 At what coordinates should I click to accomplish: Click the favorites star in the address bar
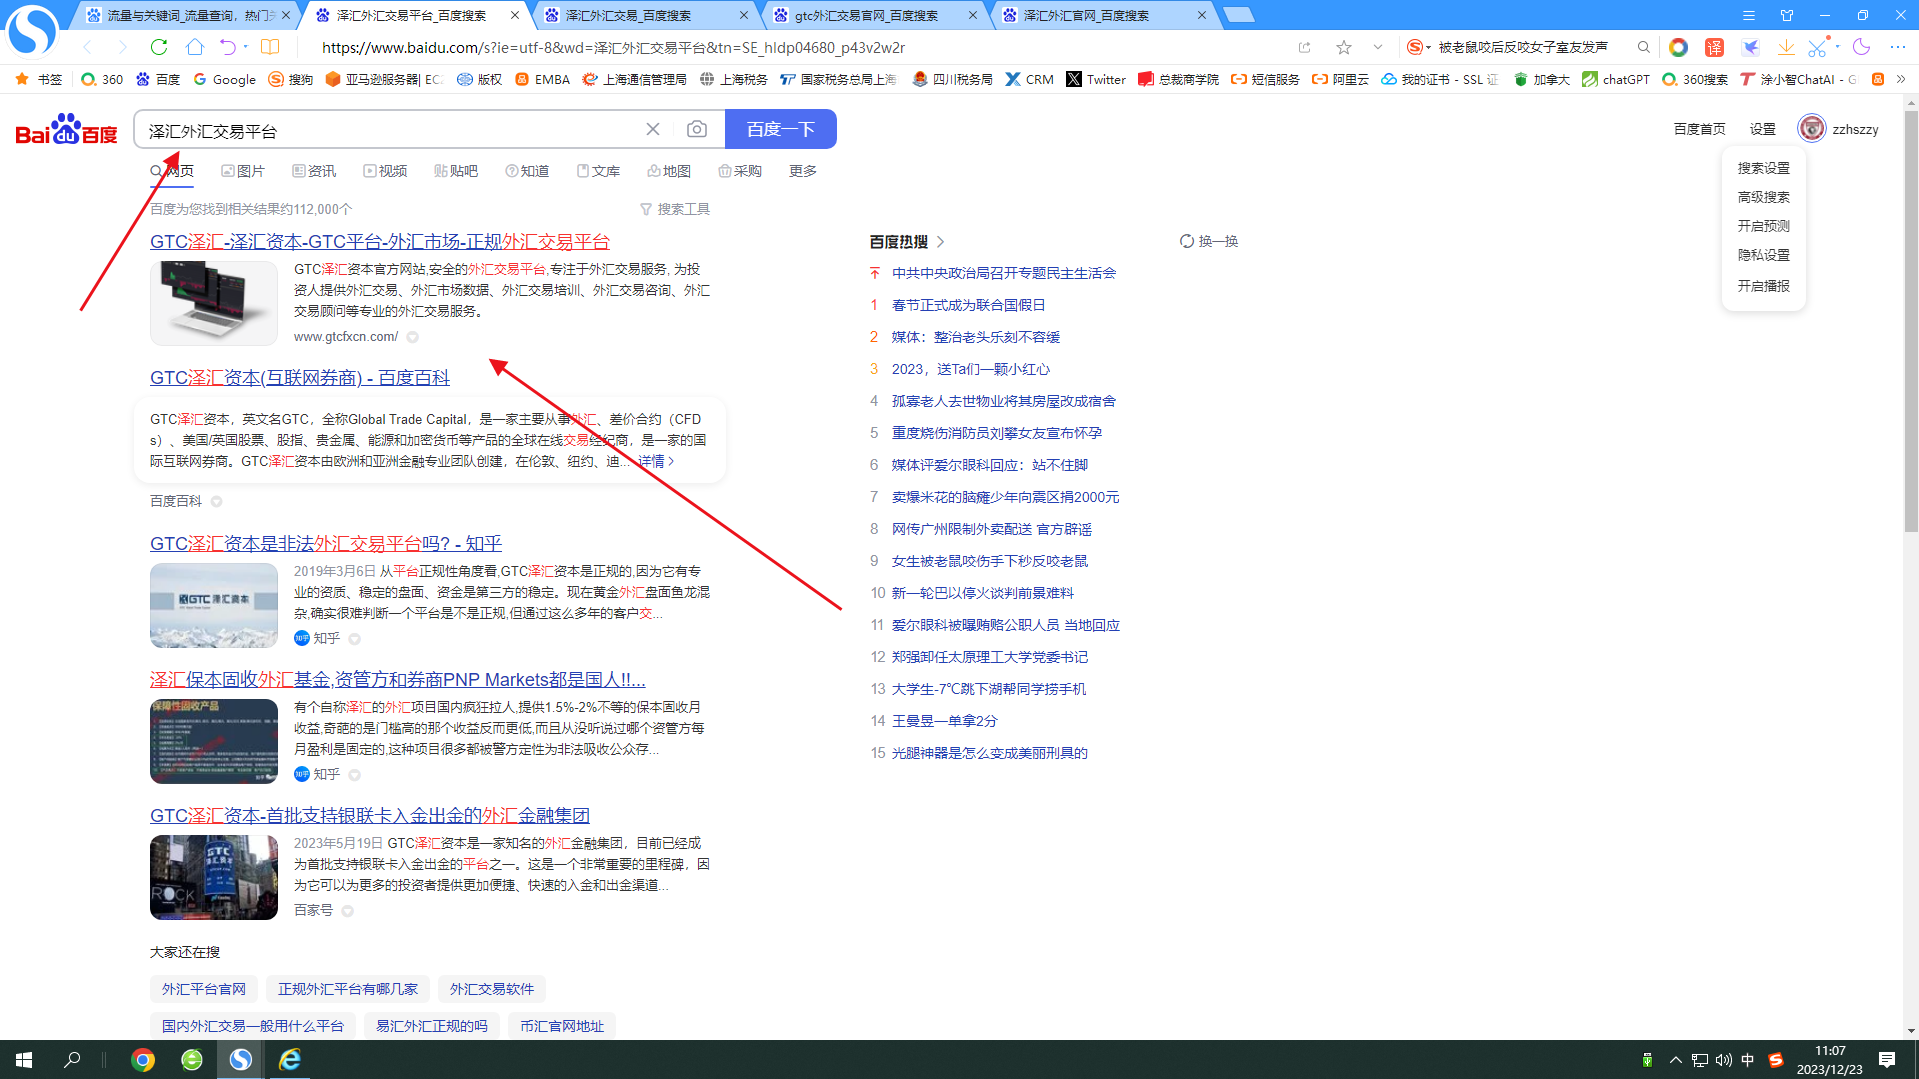tap(1344, 47)
